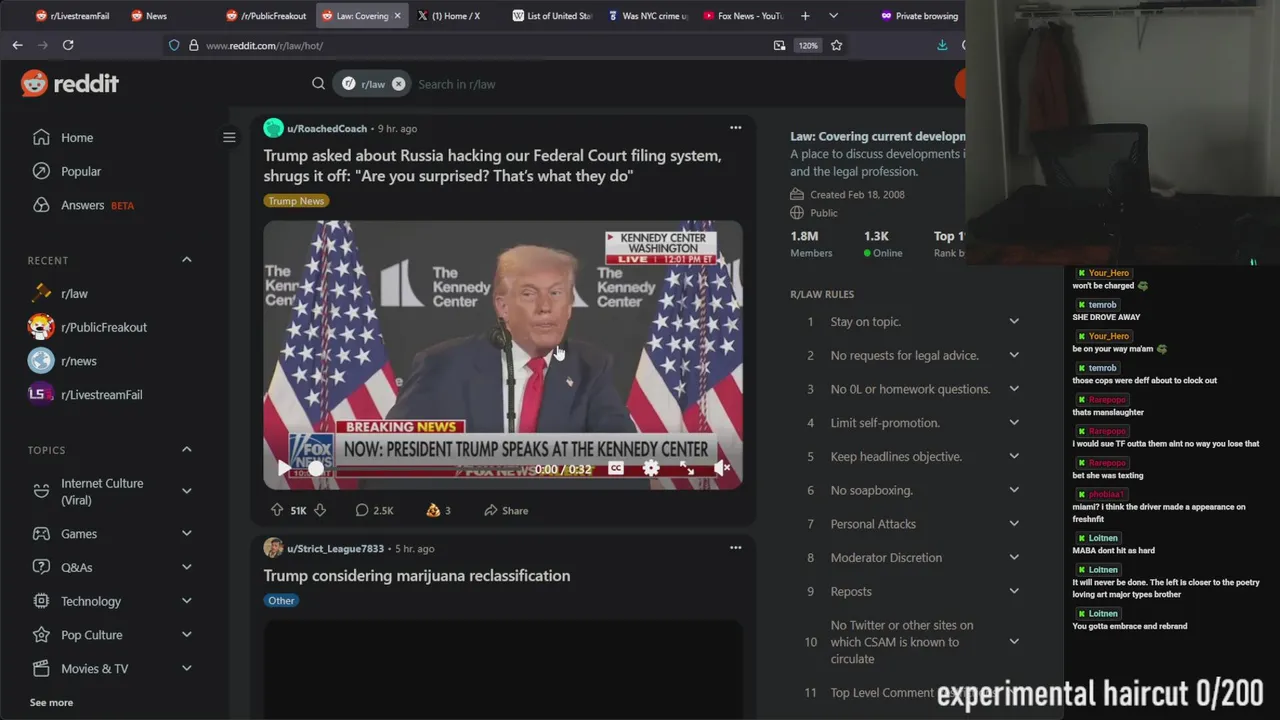This screenshot has height=720, width=1280.
Task: Click the Reddit logo home link
Action: 70,84
